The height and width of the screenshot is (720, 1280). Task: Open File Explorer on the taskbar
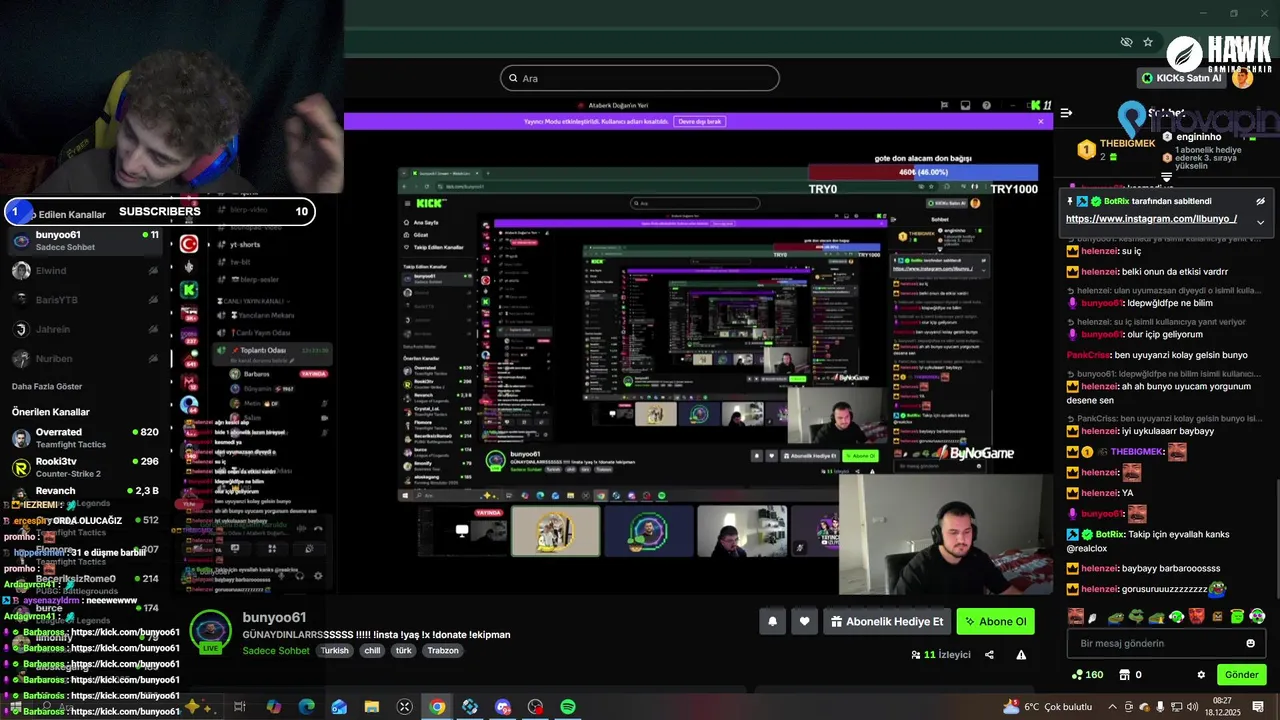372,707
